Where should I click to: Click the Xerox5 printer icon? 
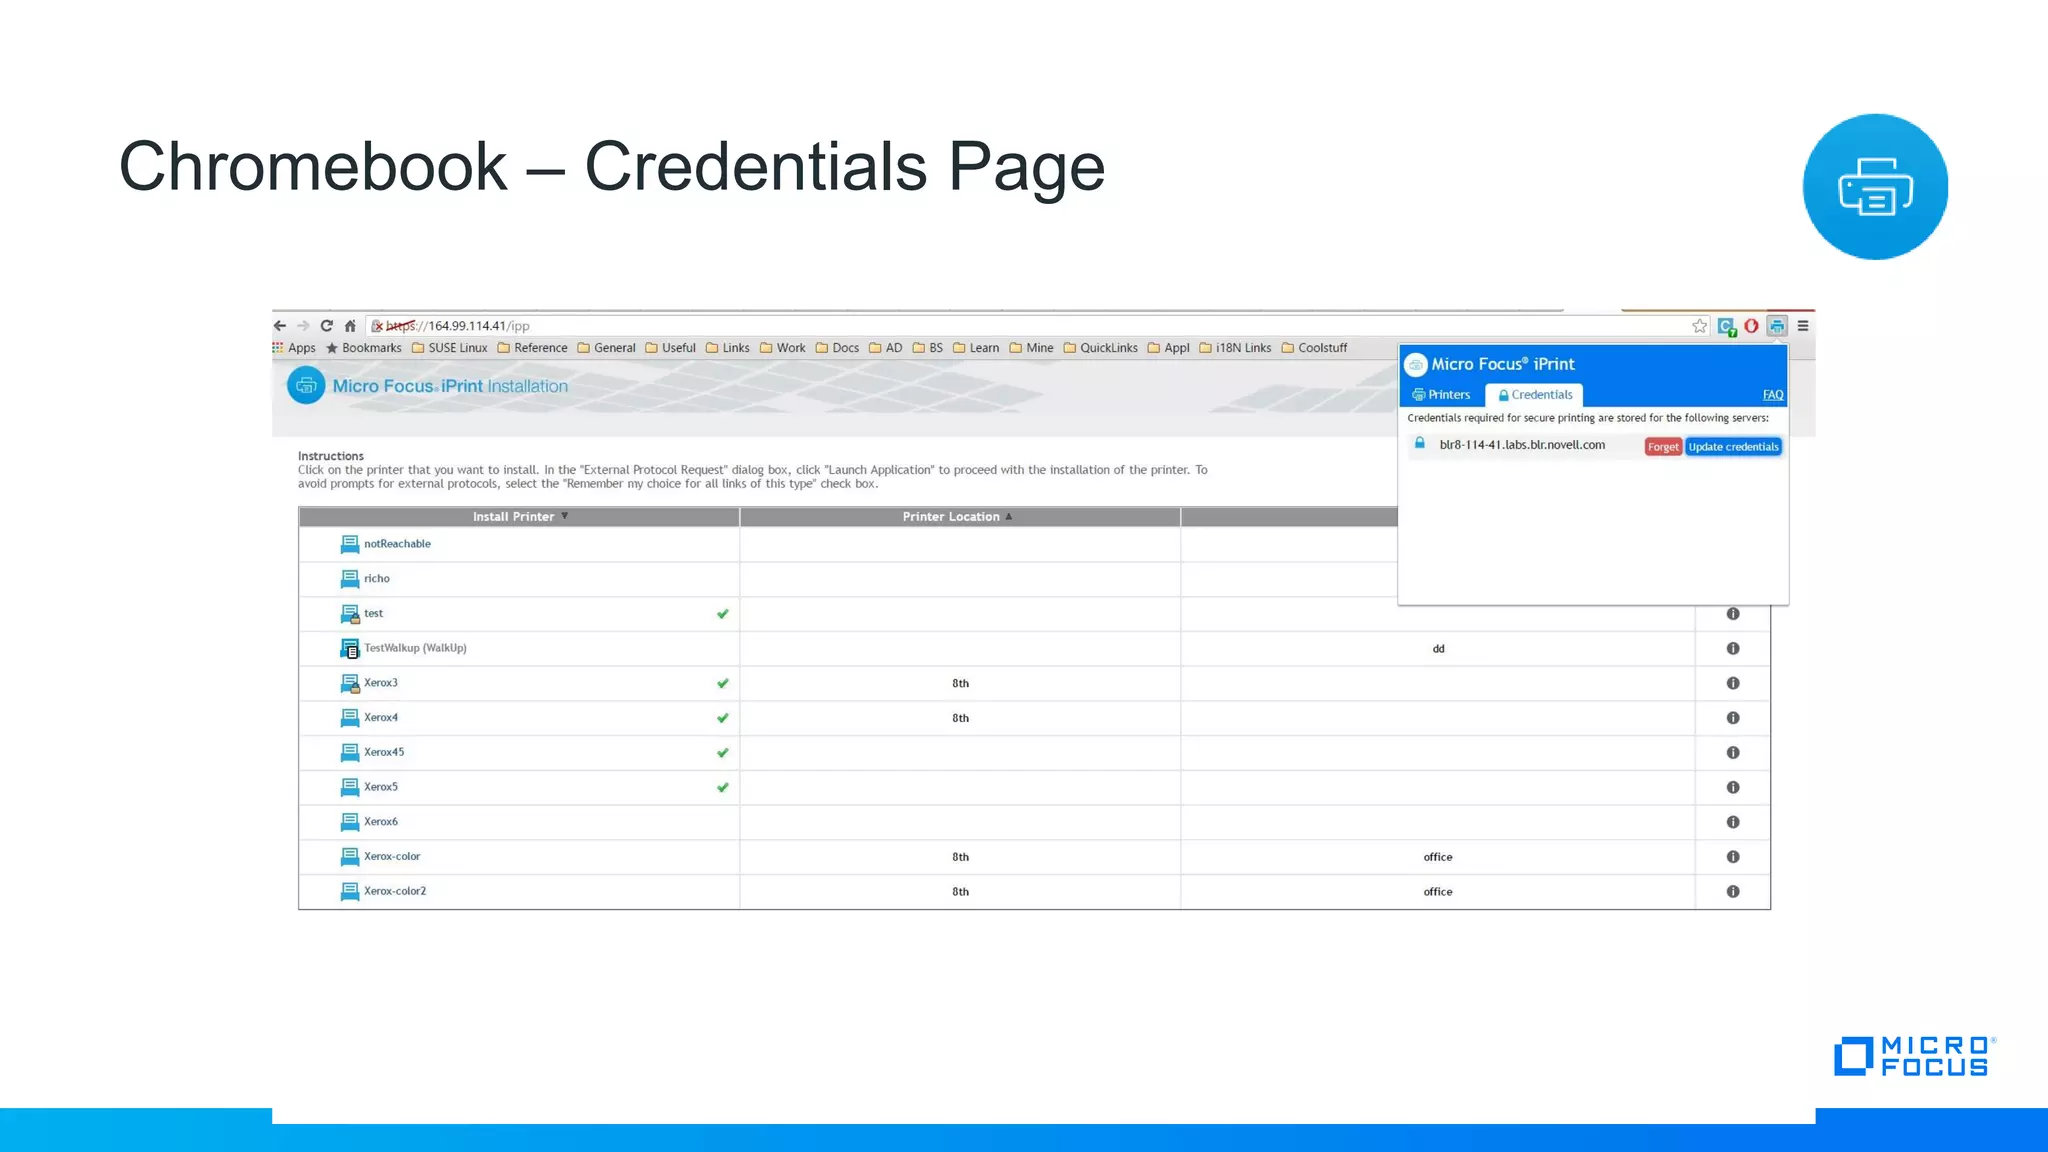point(350,787)
